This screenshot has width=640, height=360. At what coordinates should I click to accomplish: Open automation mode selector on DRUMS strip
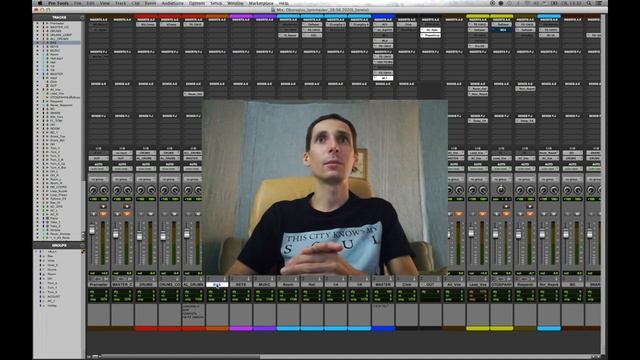pyautogui.click(x=146, y=169)
